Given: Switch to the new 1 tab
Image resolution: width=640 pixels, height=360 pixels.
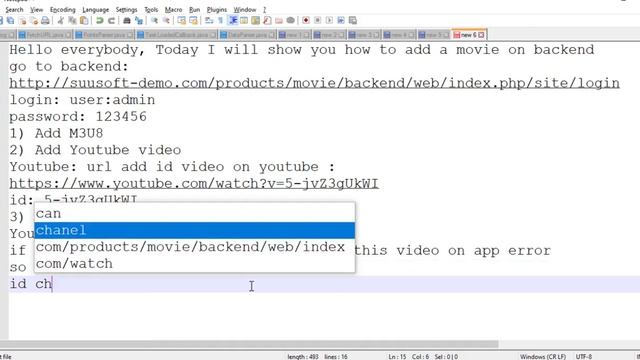Looking at the screenshot, I should tap(294, 35).
